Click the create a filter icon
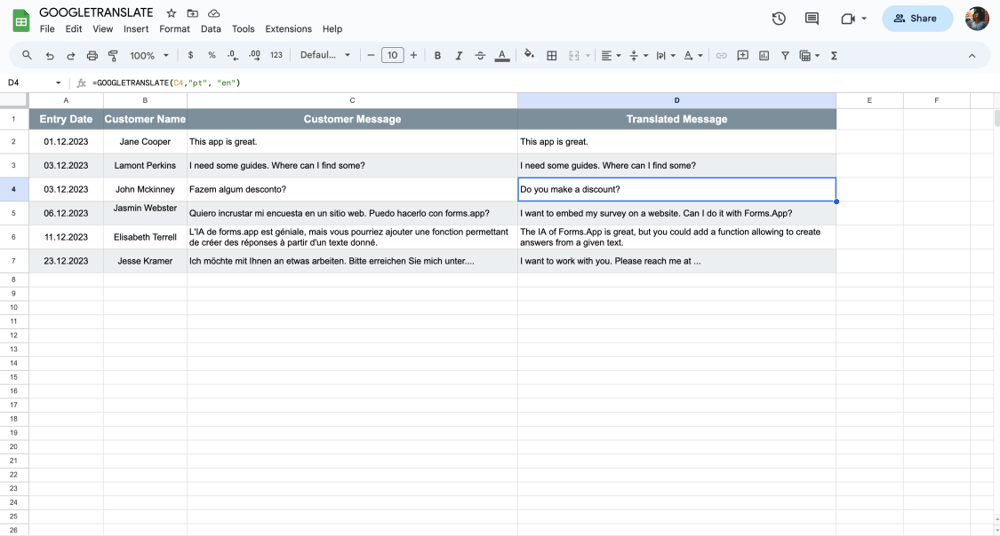This screenshot has height=536, width=1000. [x=785, y=56]
